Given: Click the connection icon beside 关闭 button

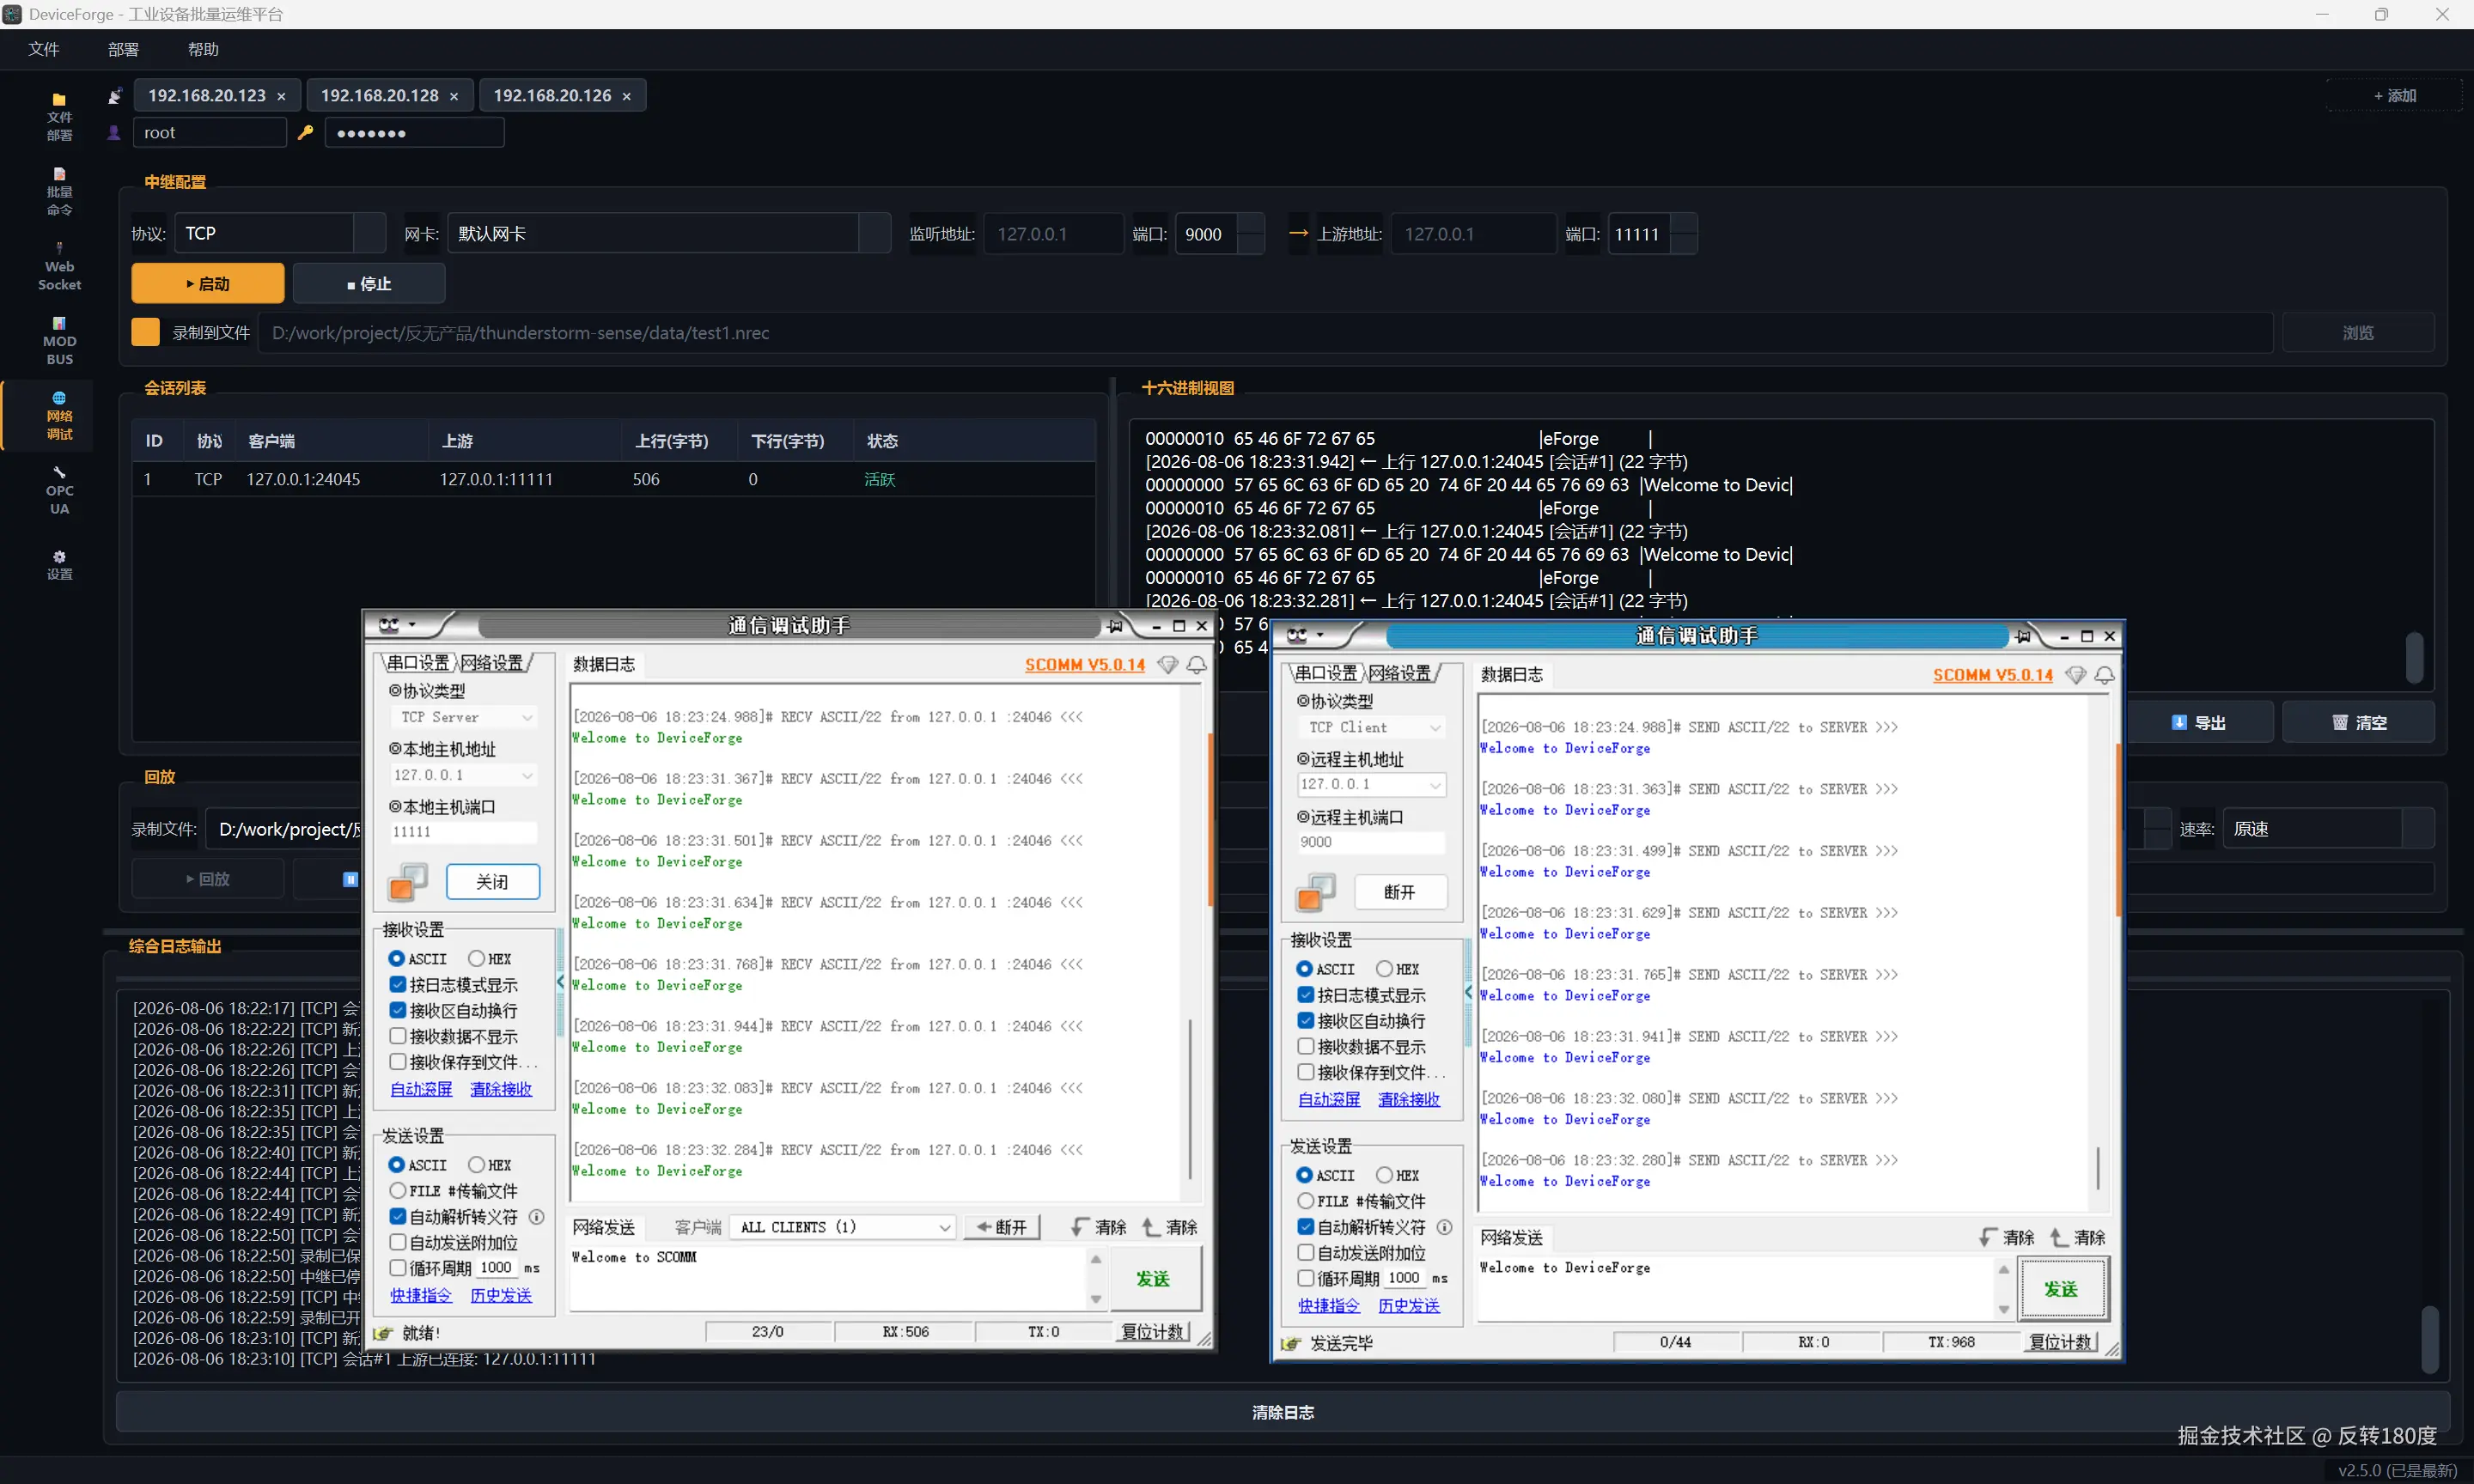Looking at the screenshot, I should (407, 881).
